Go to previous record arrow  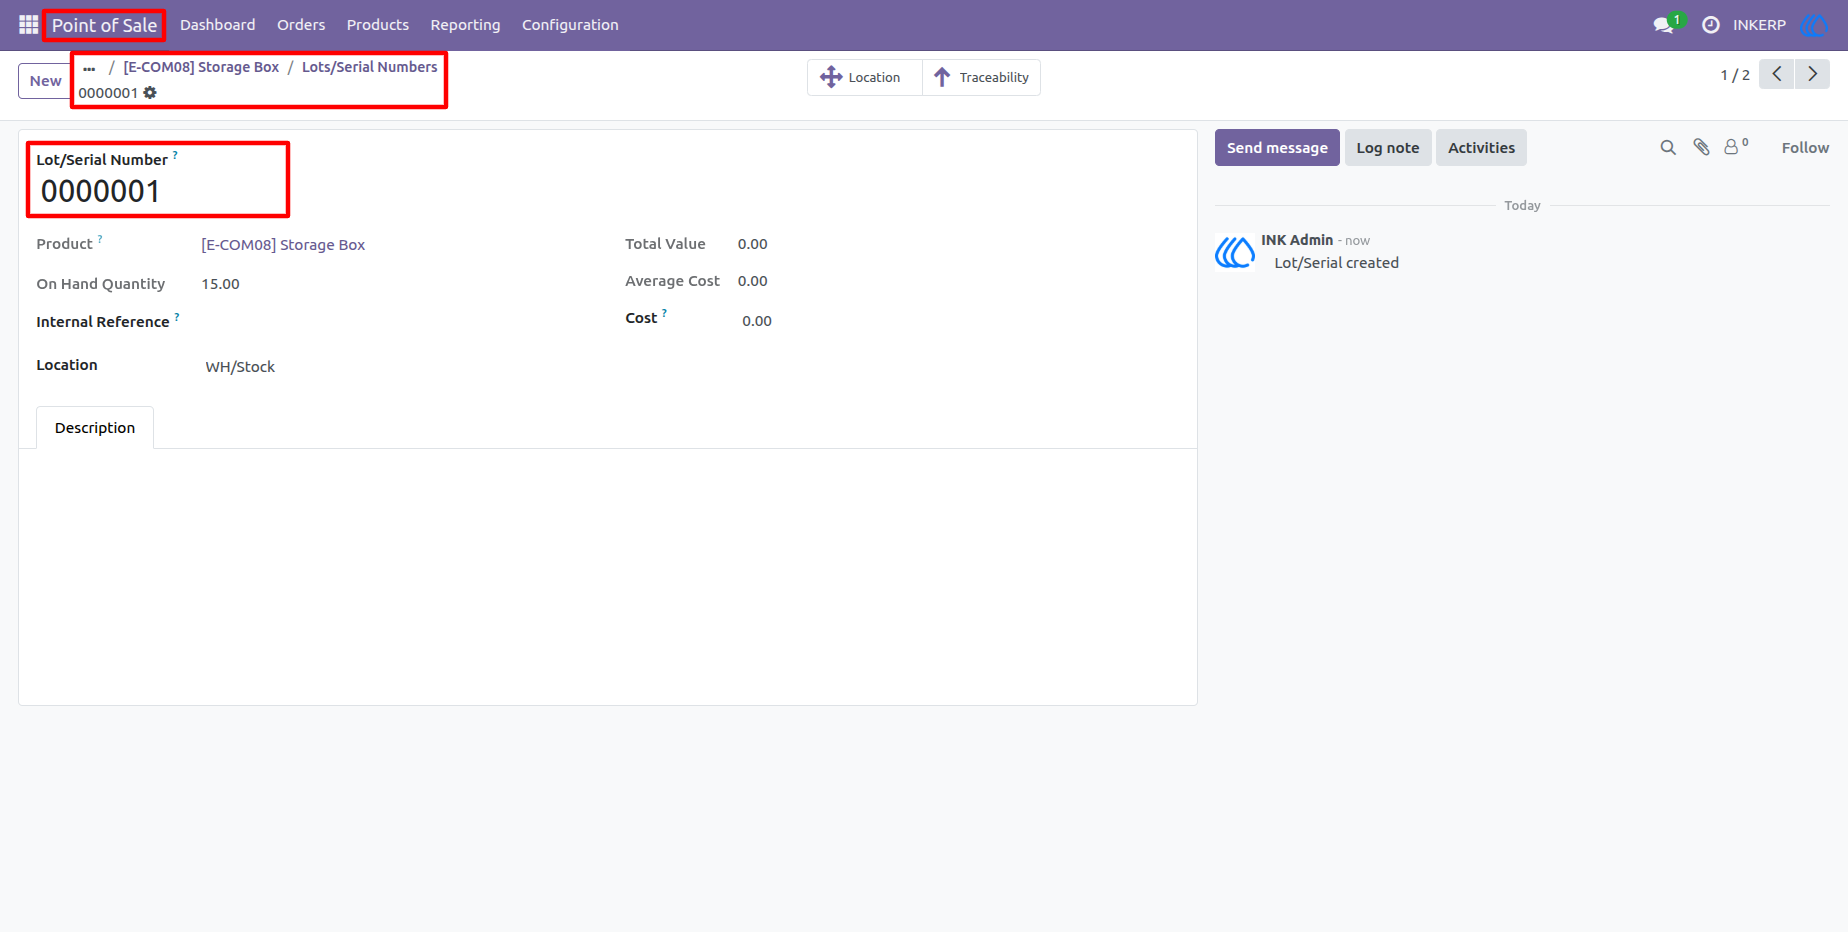tap(1776, 74)
